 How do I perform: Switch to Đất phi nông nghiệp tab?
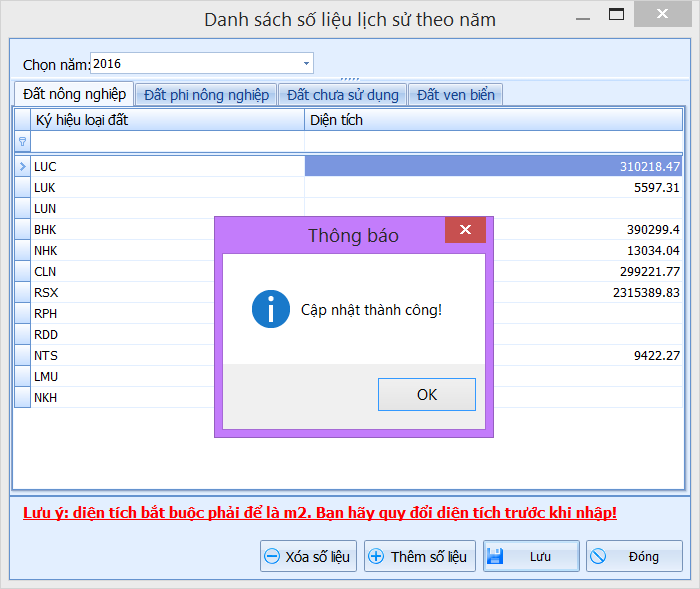(206, 95)
